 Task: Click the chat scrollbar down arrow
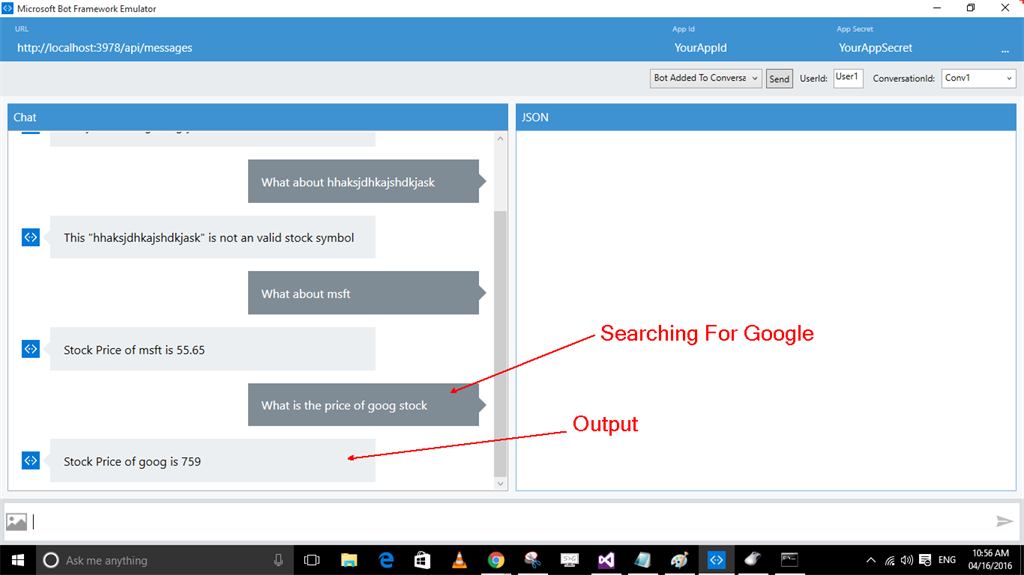pyautogui.click(x=500, y=484)
